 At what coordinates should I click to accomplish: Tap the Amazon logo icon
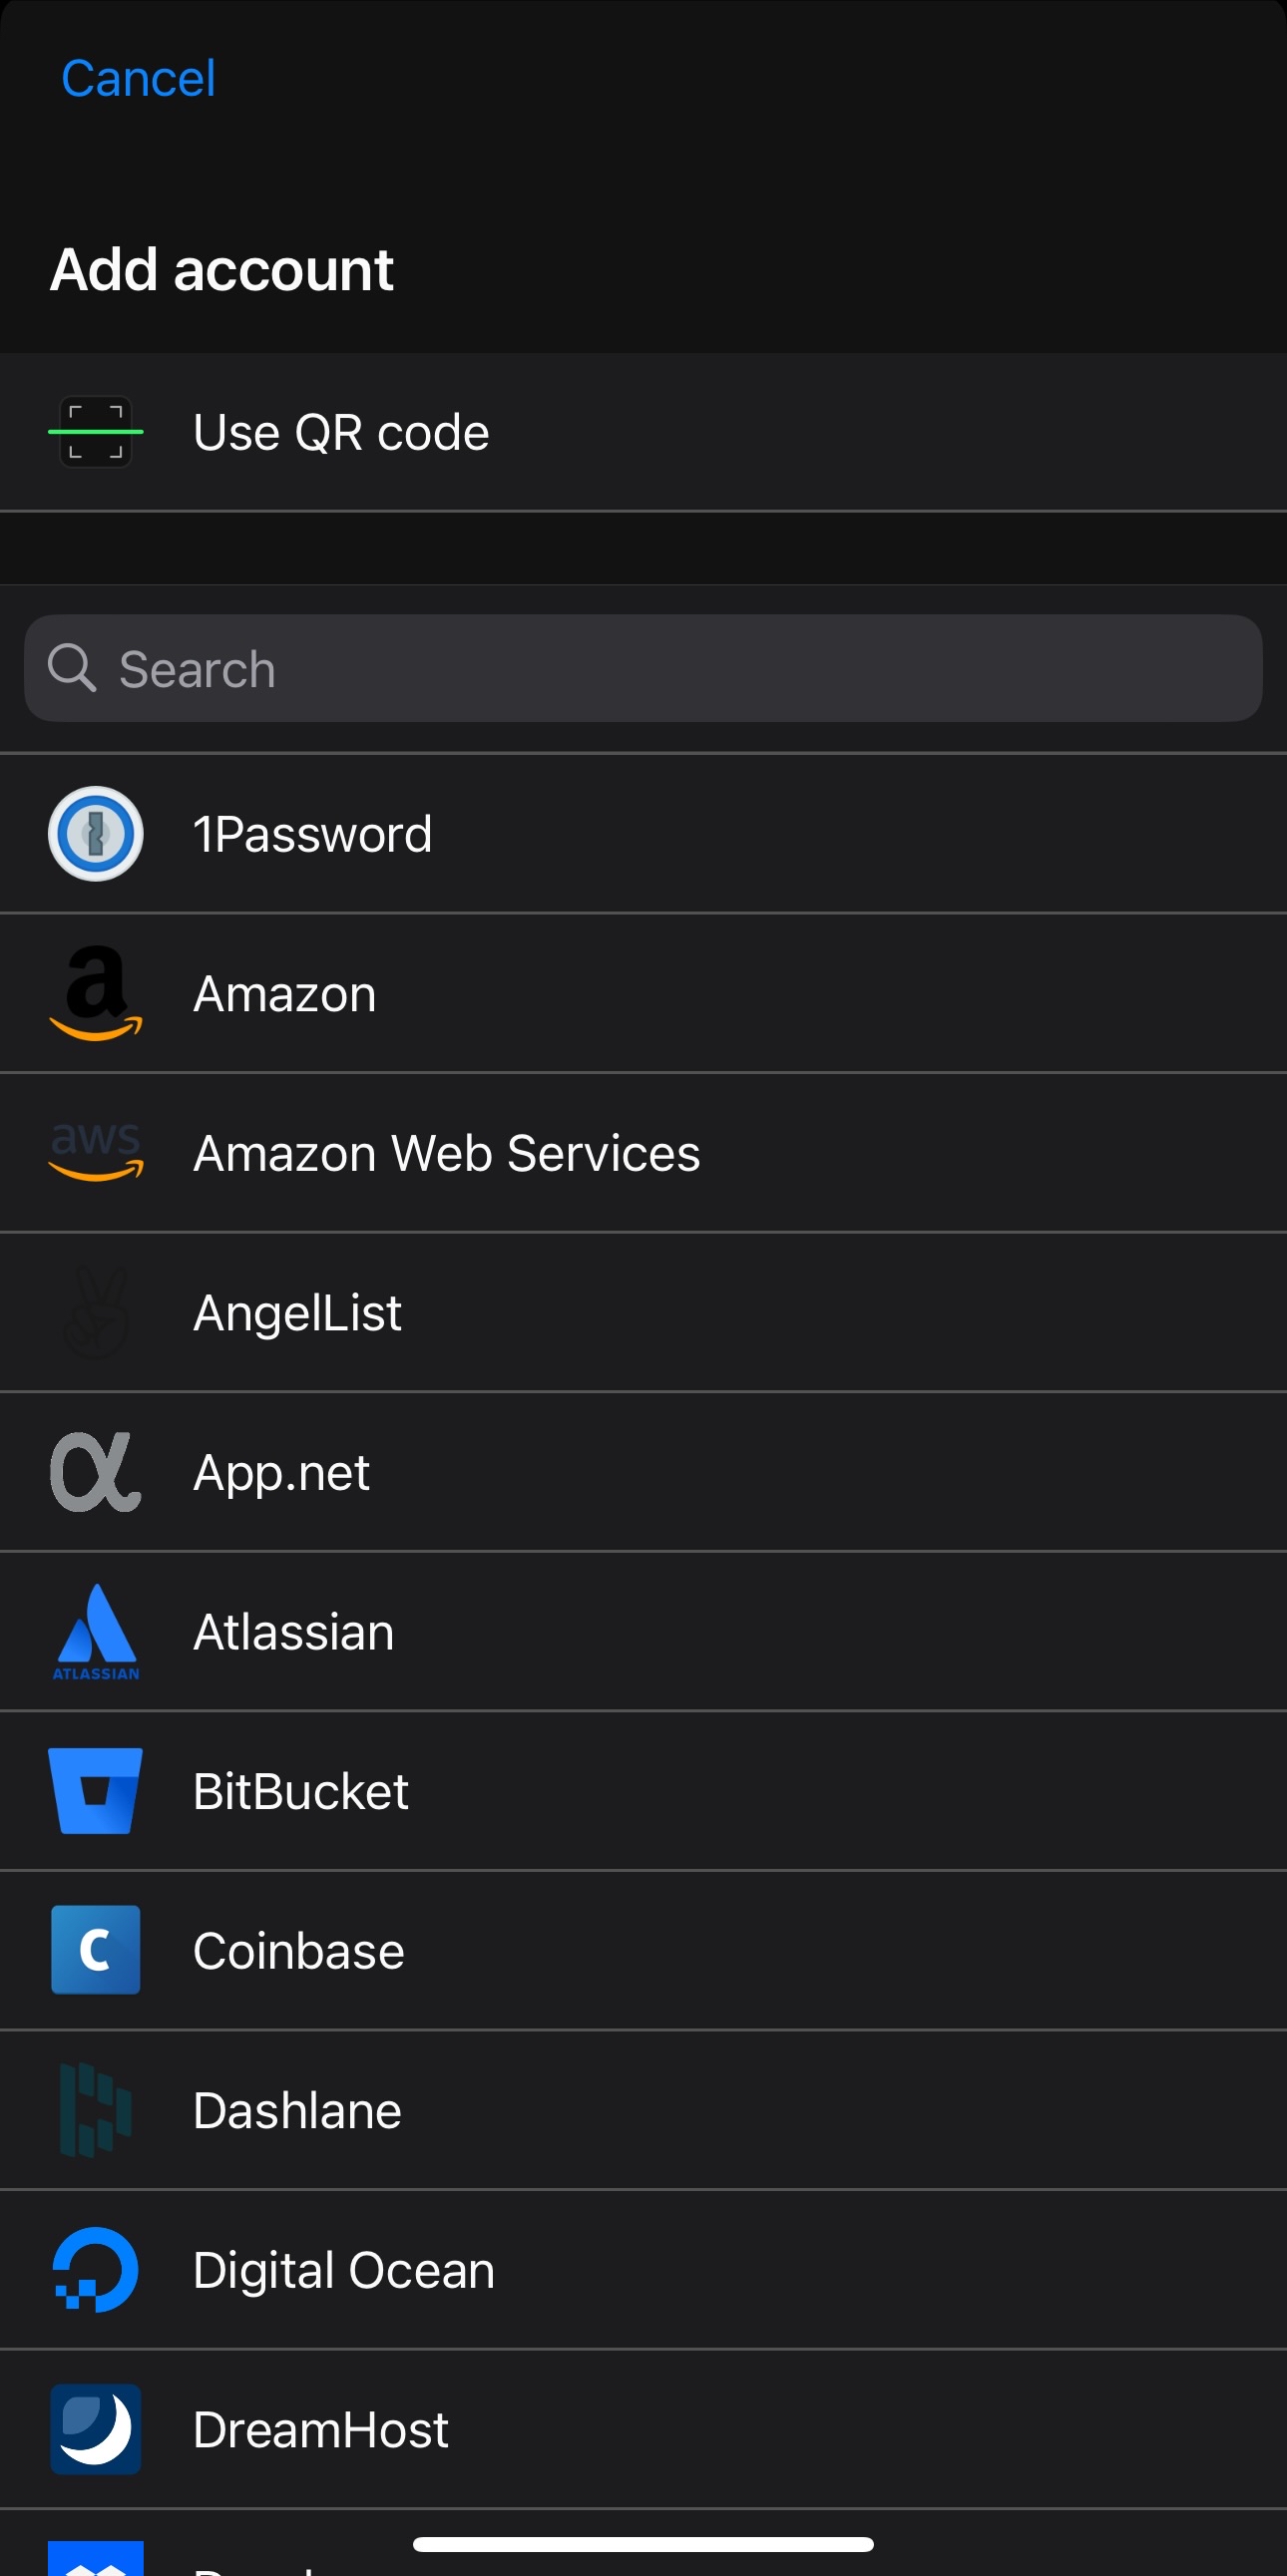(96, 993)
